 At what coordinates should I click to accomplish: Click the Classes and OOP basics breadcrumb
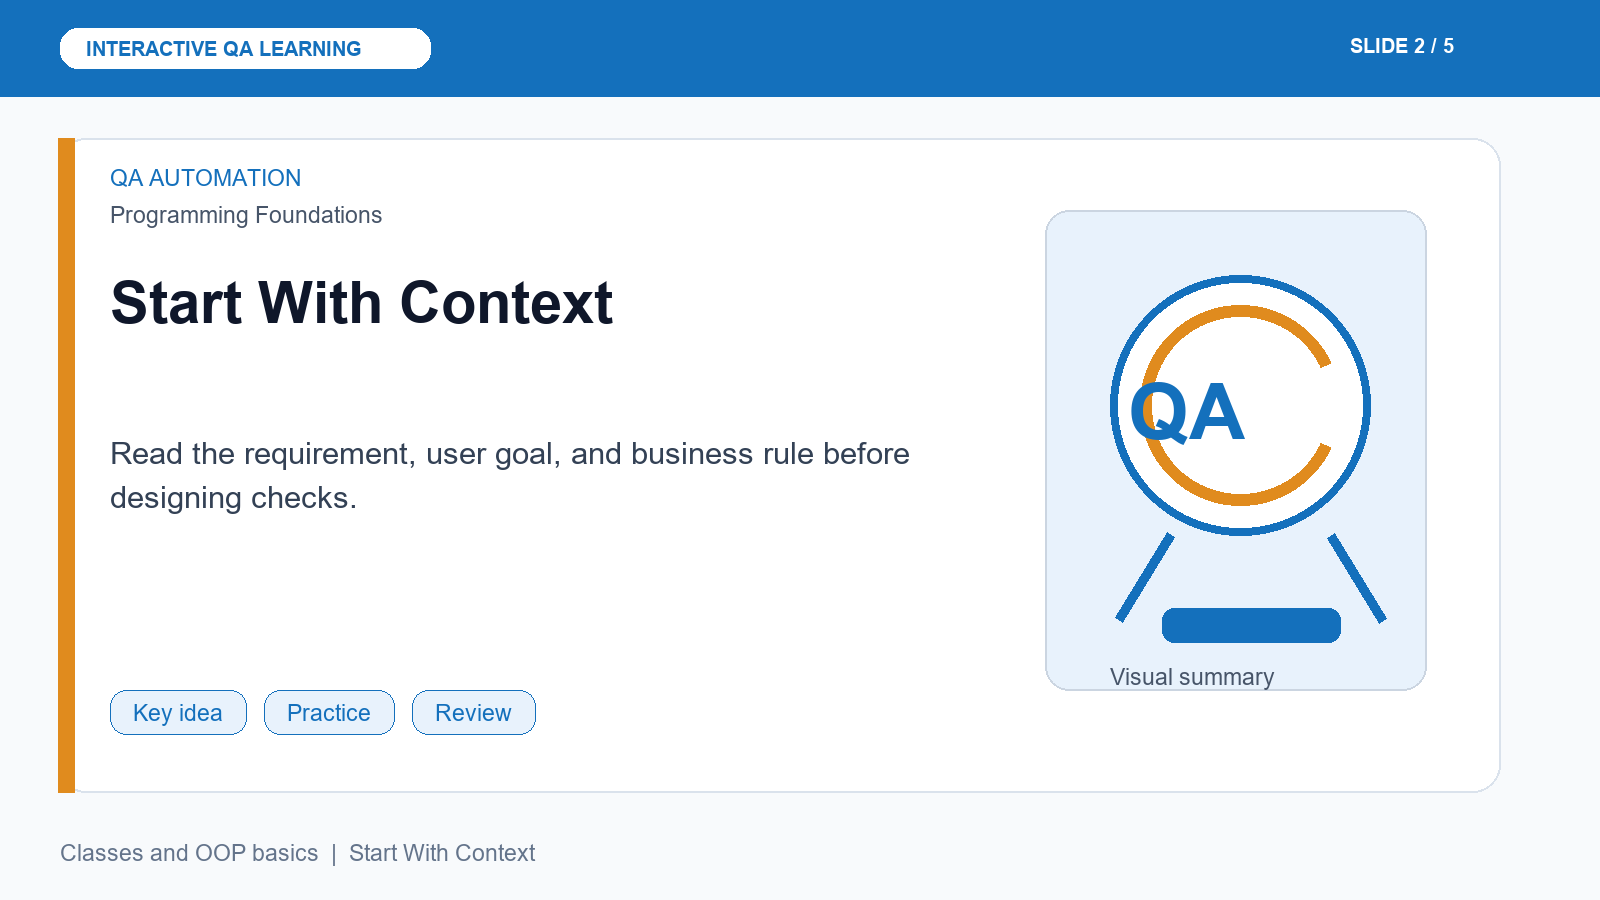(189, 853)
